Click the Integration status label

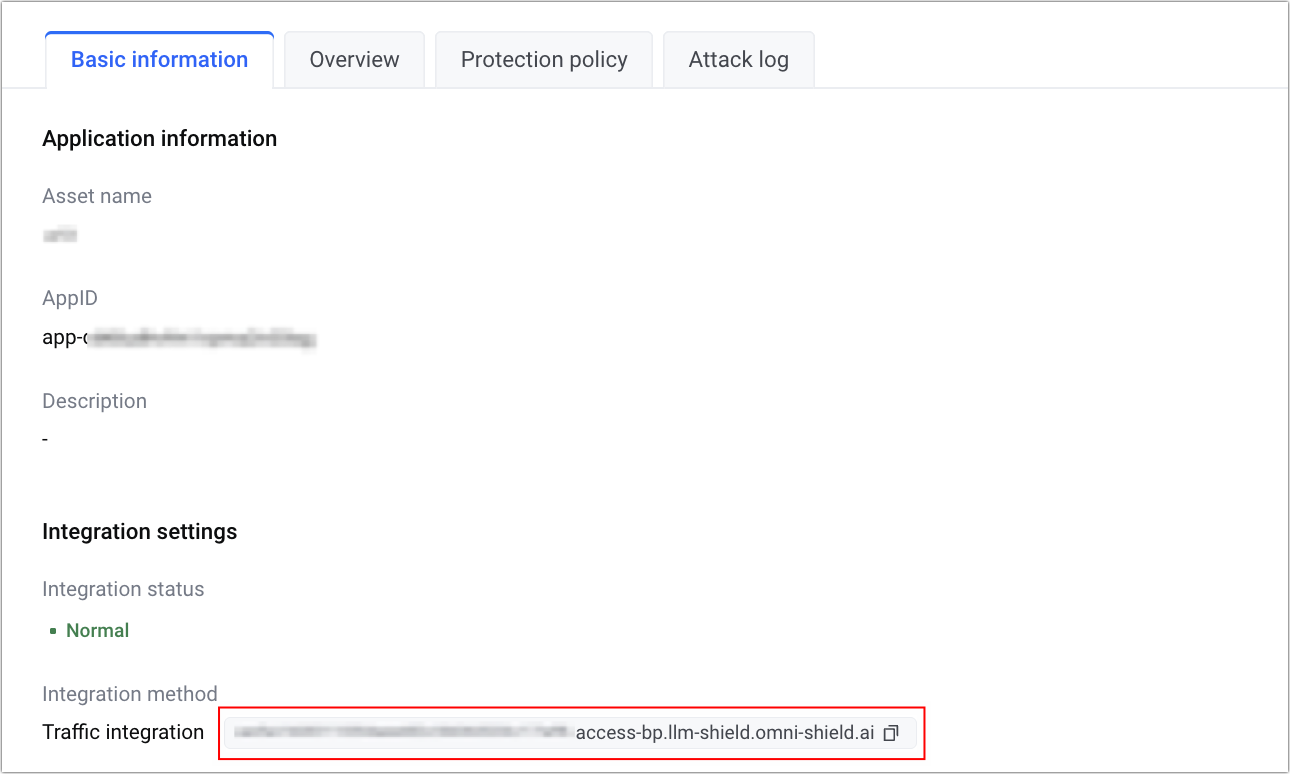click(123, 589)
